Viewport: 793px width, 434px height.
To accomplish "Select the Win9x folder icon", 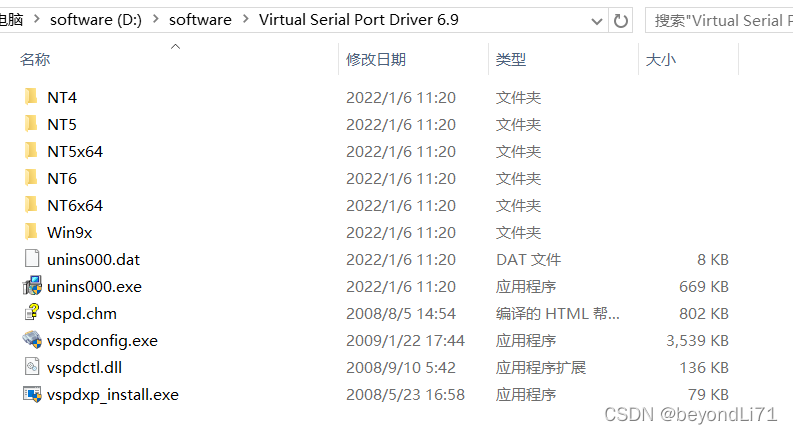I will point(31,232).
